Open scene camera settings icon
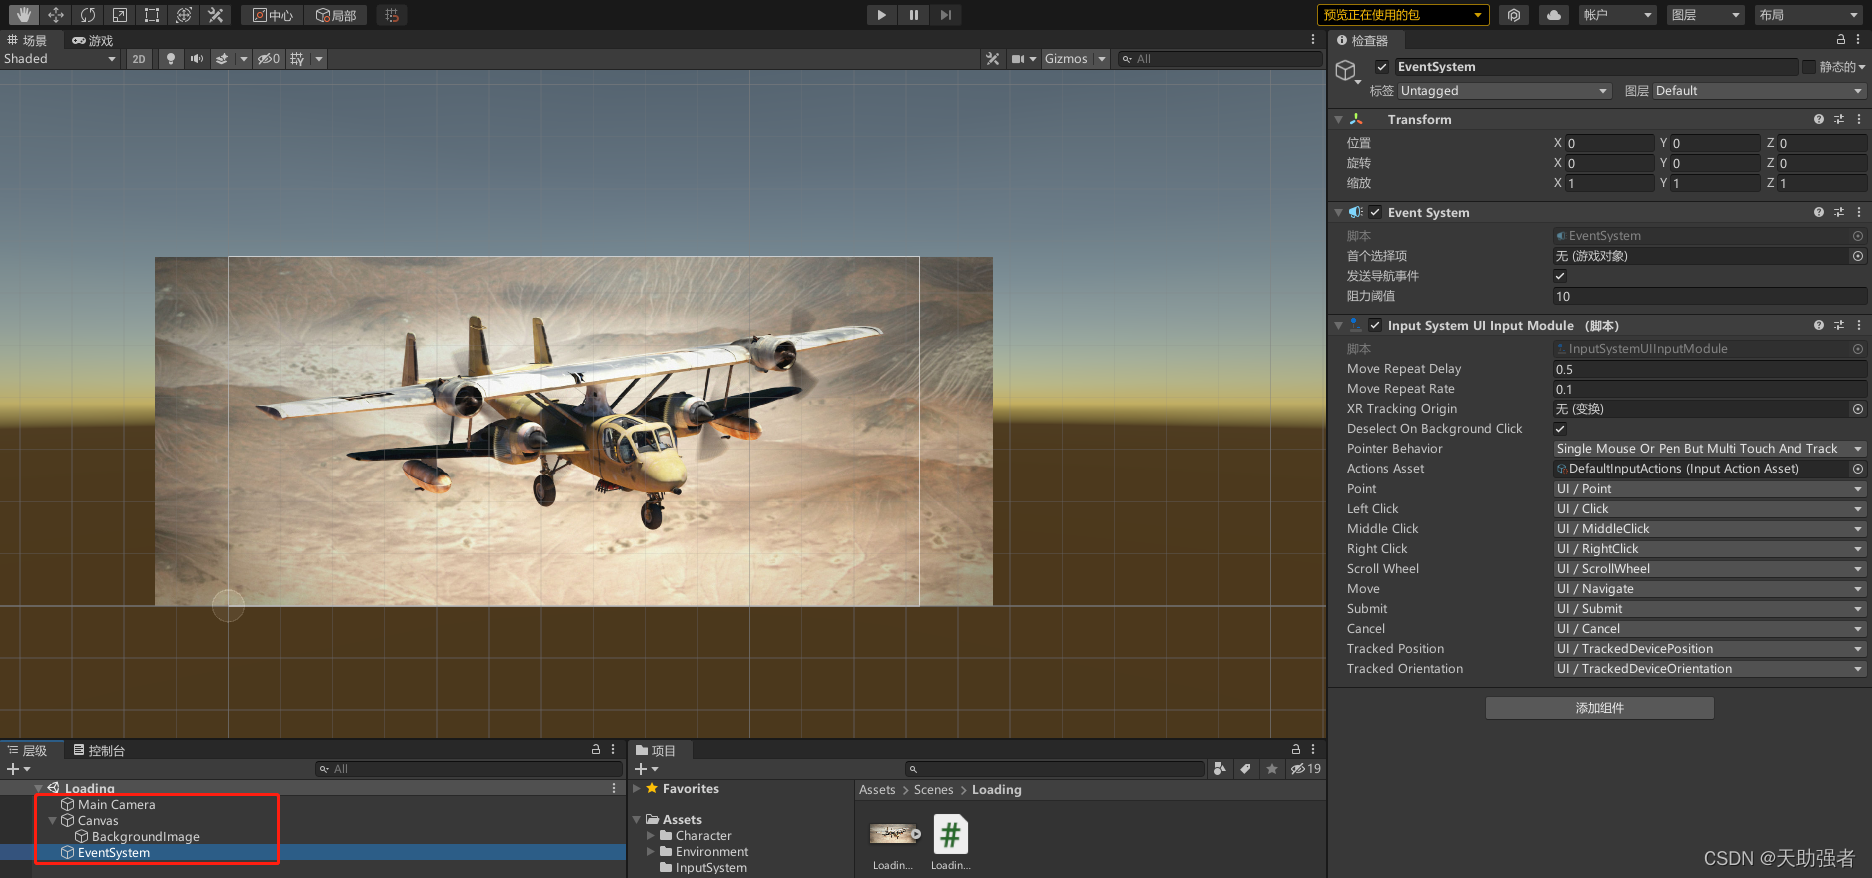The height and width of the screenshot is (878, 1872). (x=1018, y=59)
